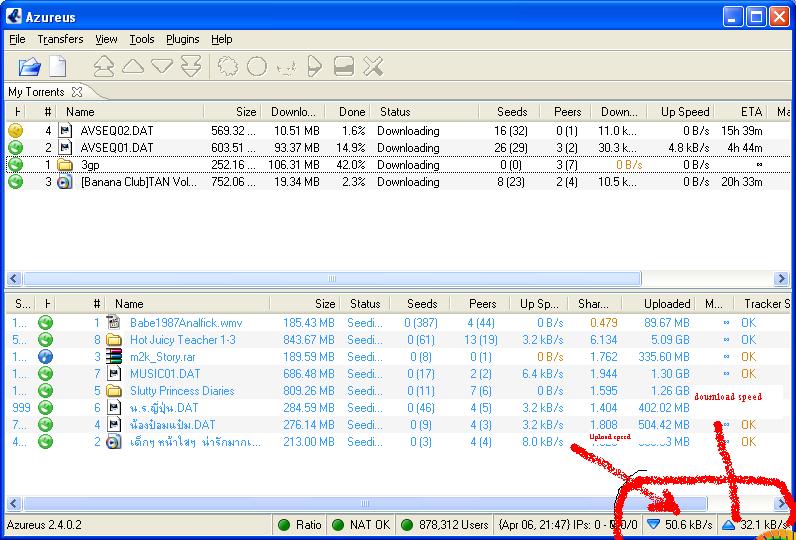Screen dimensions: 796x540
Task: Select the MUSIC01.DAT seeding row
Action: tap(397, 374)
